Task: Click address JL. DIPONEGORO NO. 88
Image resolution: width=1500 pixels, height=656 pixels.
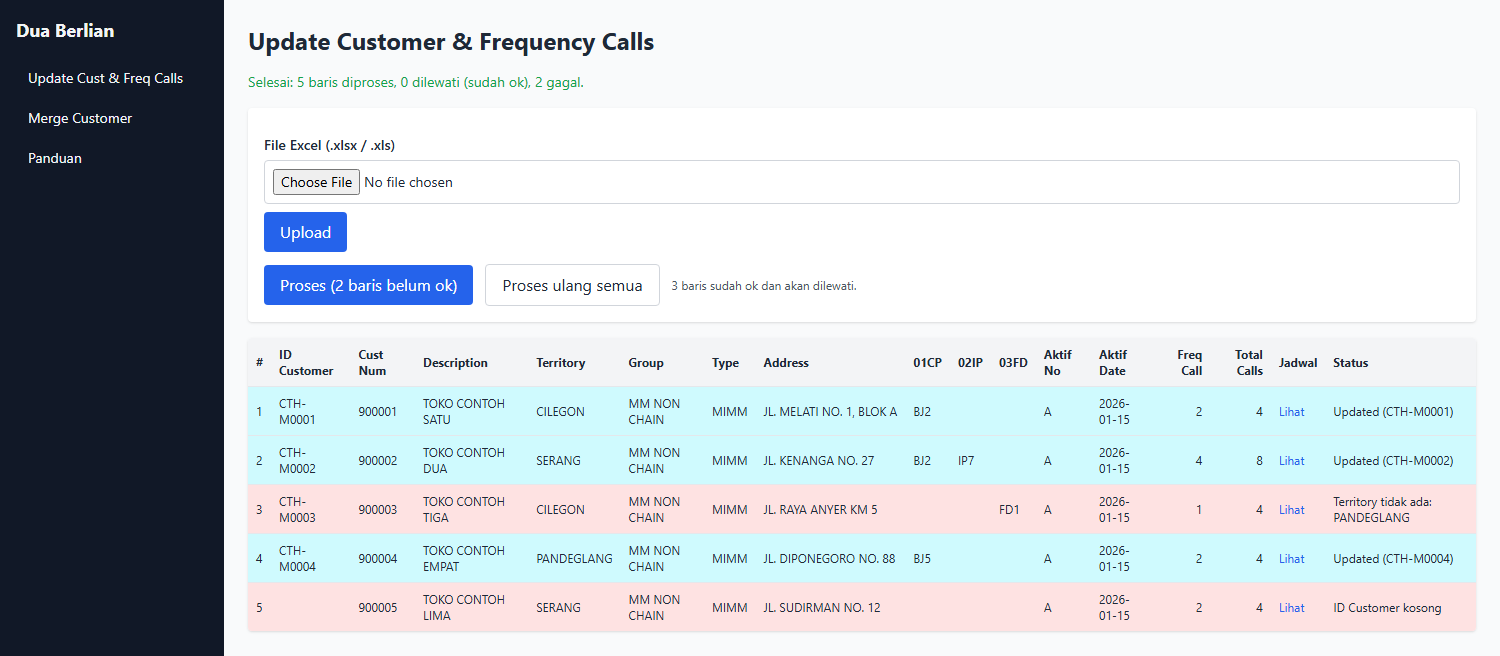Action: (829, 558)
